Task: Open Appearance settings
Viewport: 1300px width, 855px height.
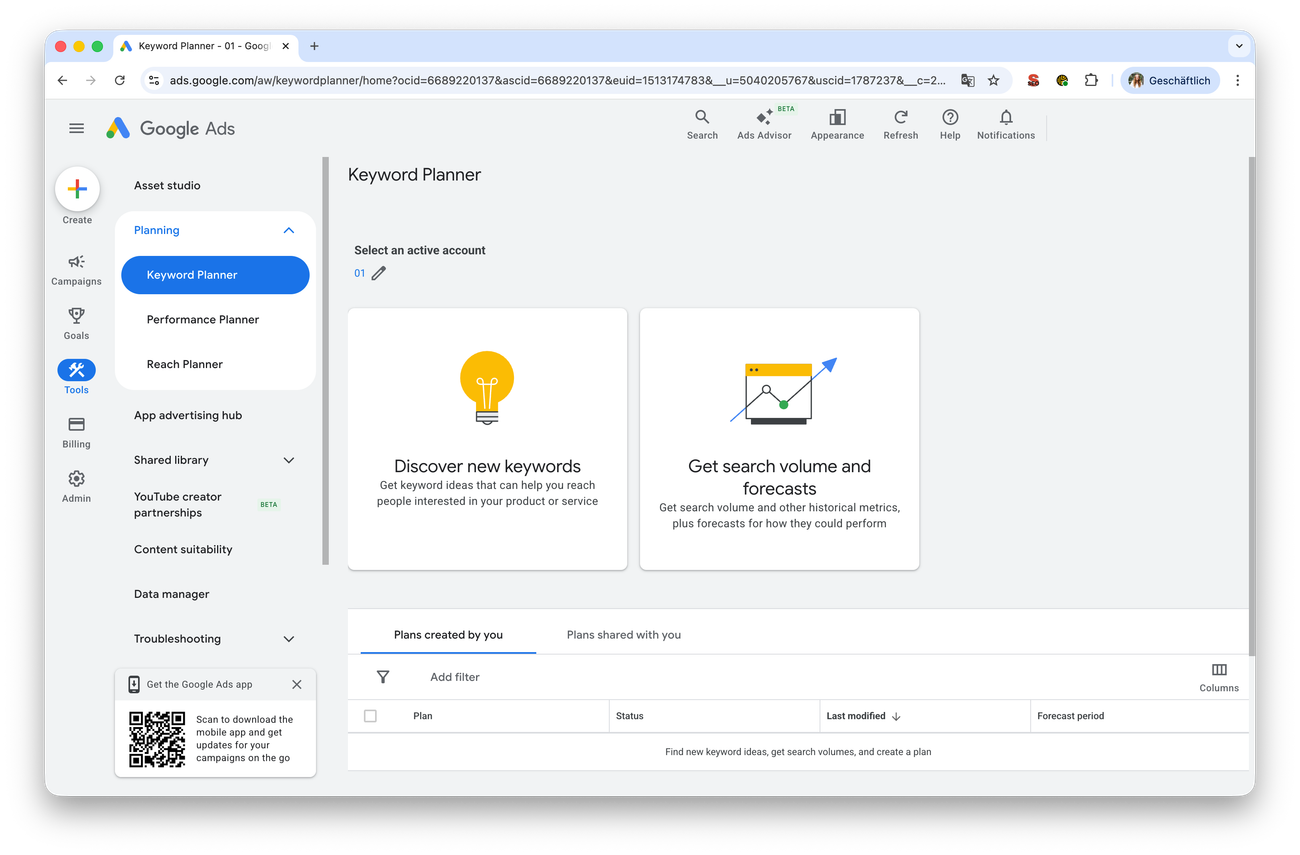Action: (x=837, y=125)
